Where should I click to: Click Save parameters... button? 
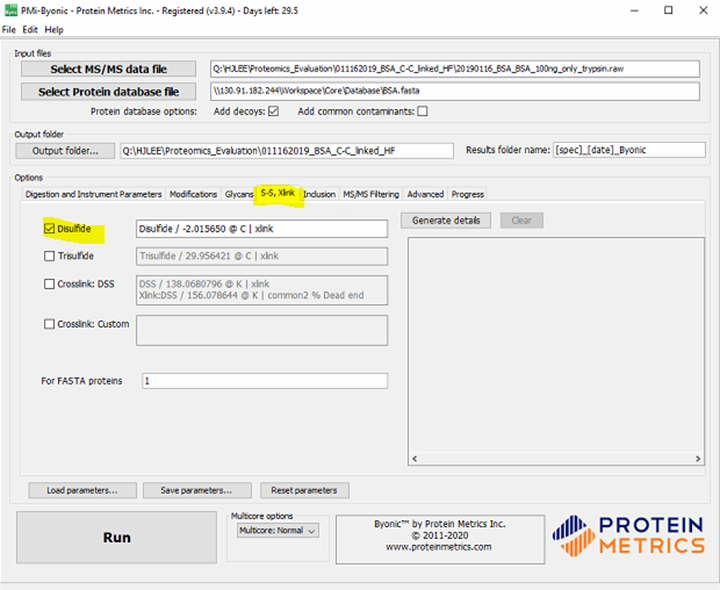197,490
